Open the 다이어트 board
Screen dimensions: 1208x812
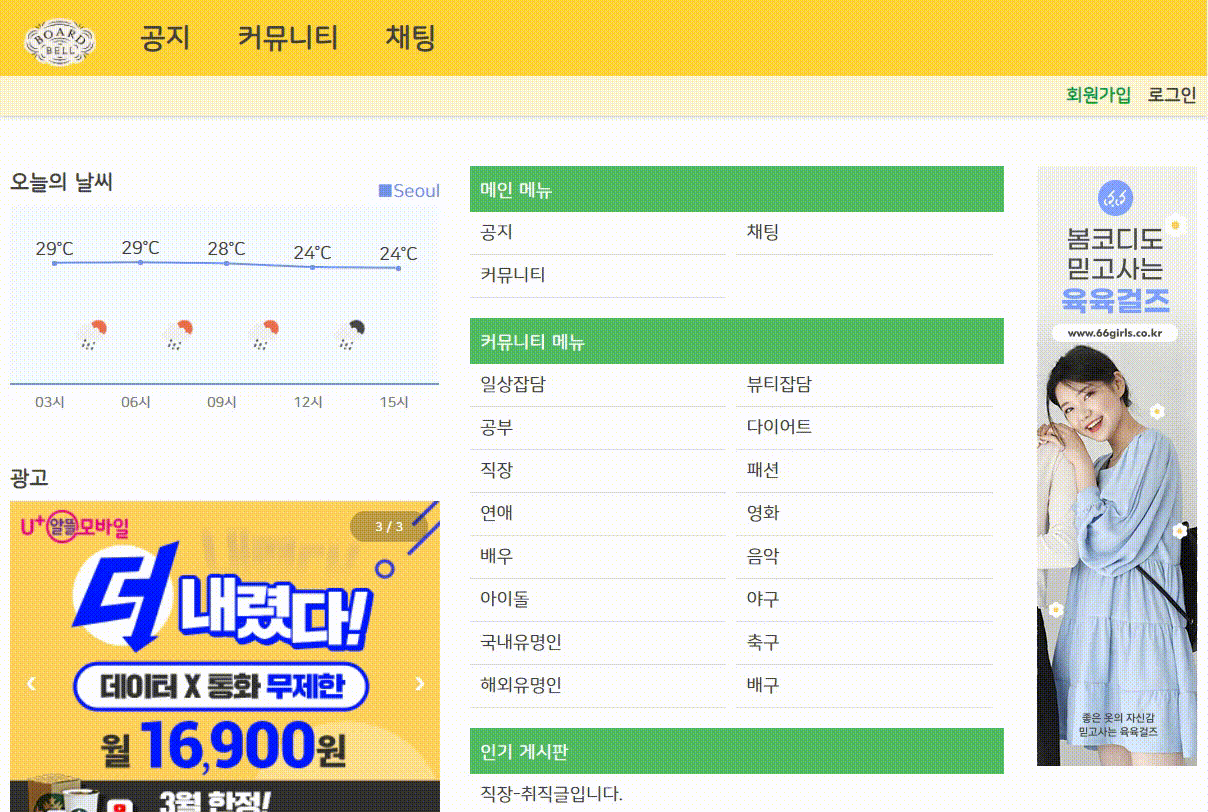[x=865, y=428]
